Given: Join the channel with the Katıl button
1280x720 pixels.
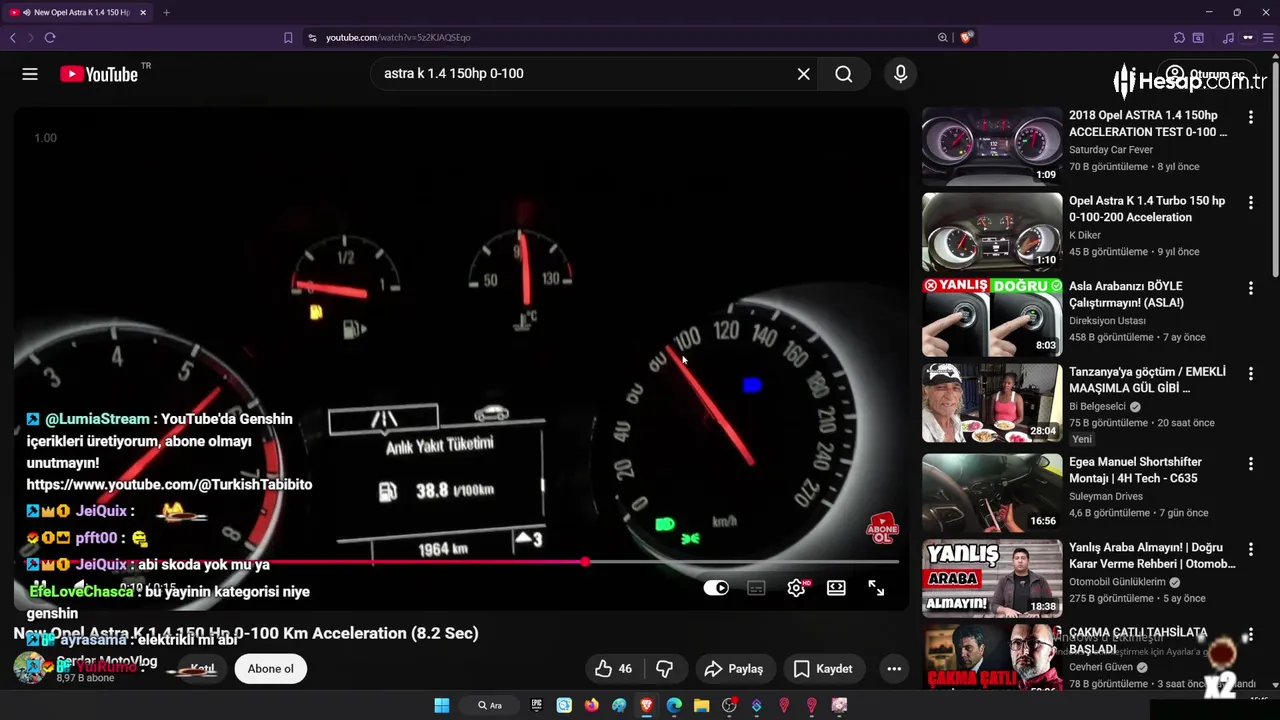Looking at the screenshot, I should 202,669.
